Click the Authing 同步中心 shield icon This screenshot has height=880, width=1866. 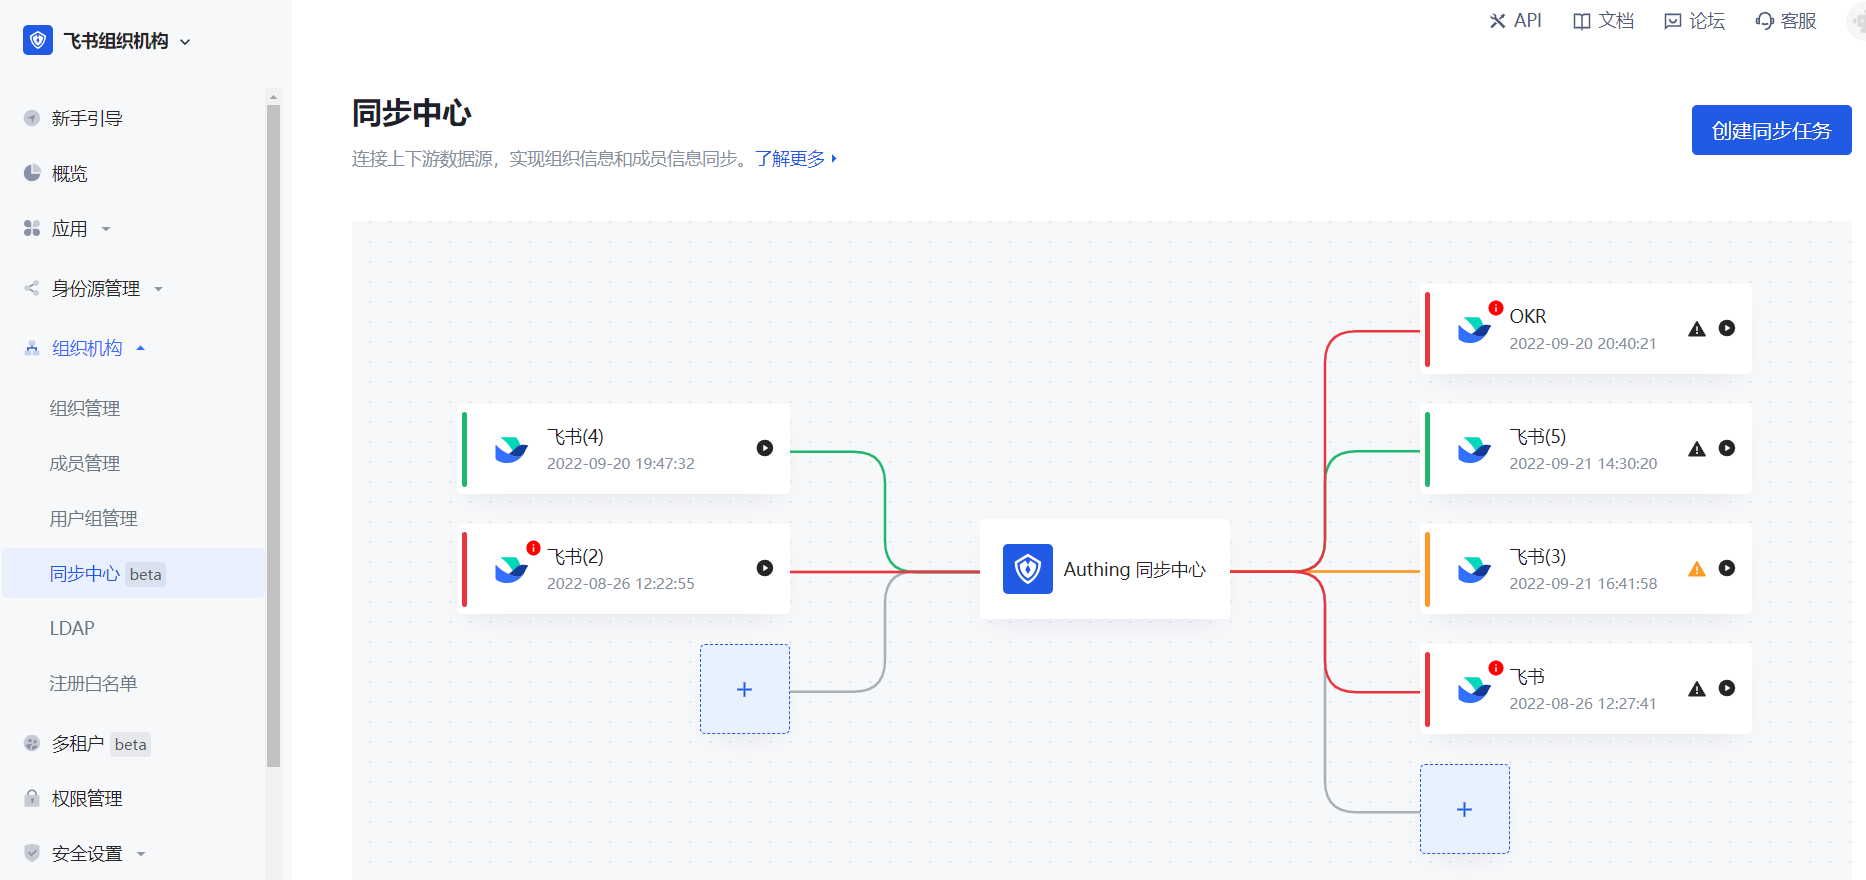pos(1027,569)
